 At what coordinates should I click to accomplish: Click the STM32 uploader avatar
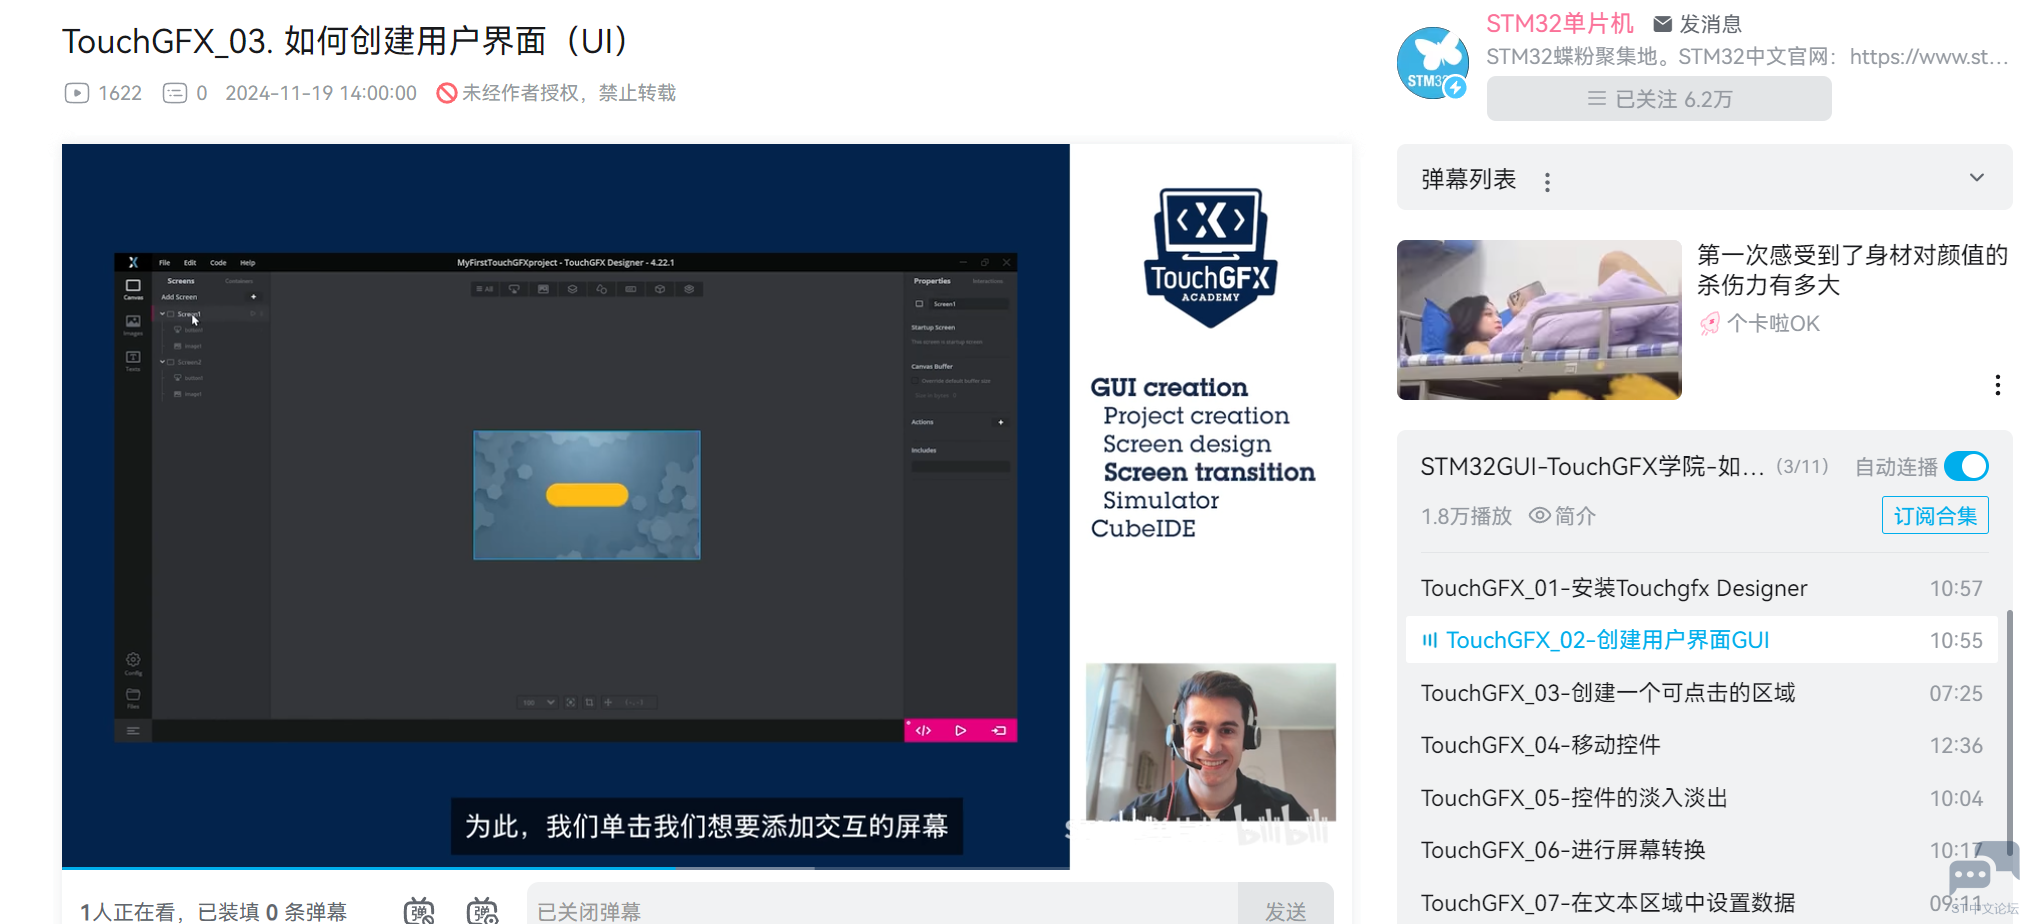[1432, 63]
